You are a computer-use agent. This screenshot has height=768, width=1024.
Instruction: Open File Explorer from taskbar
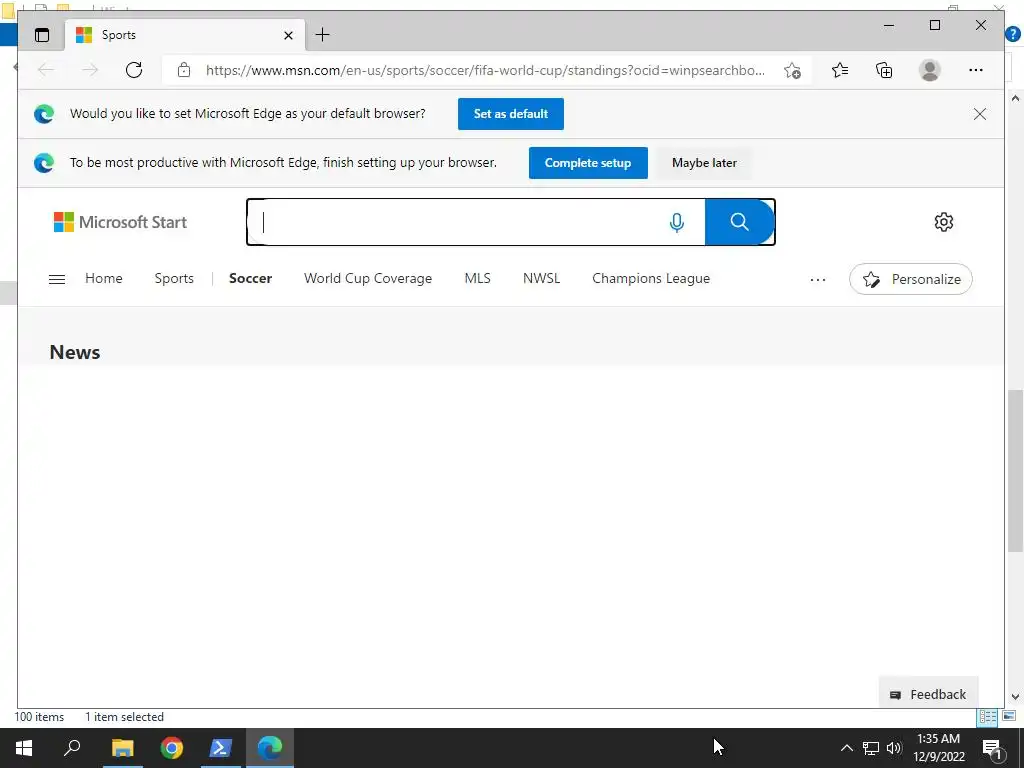122,748
